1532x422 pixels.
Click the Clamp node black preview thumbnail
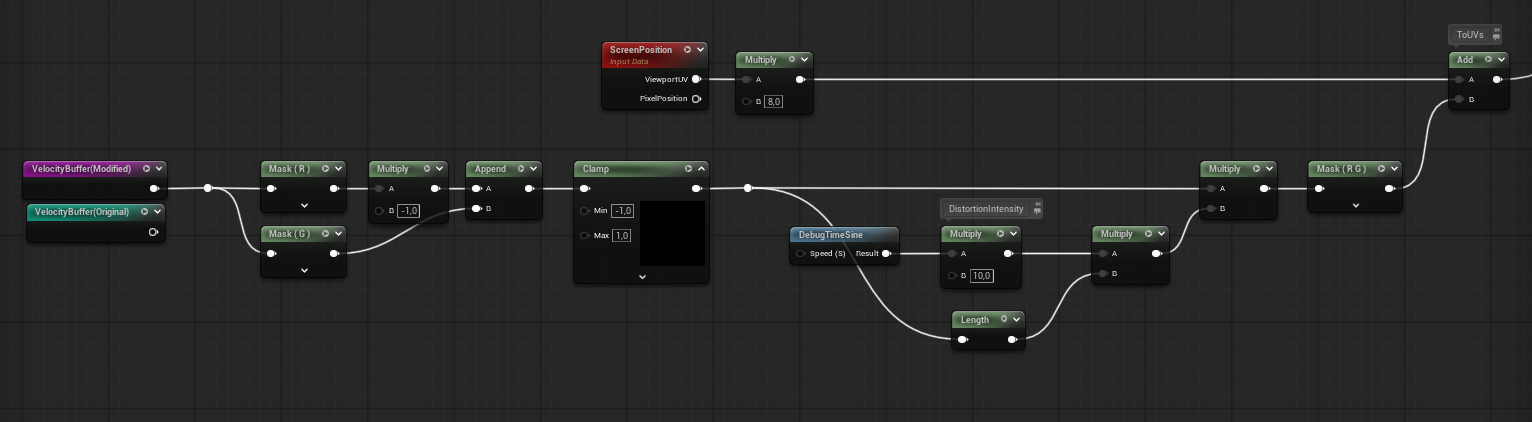672,233
